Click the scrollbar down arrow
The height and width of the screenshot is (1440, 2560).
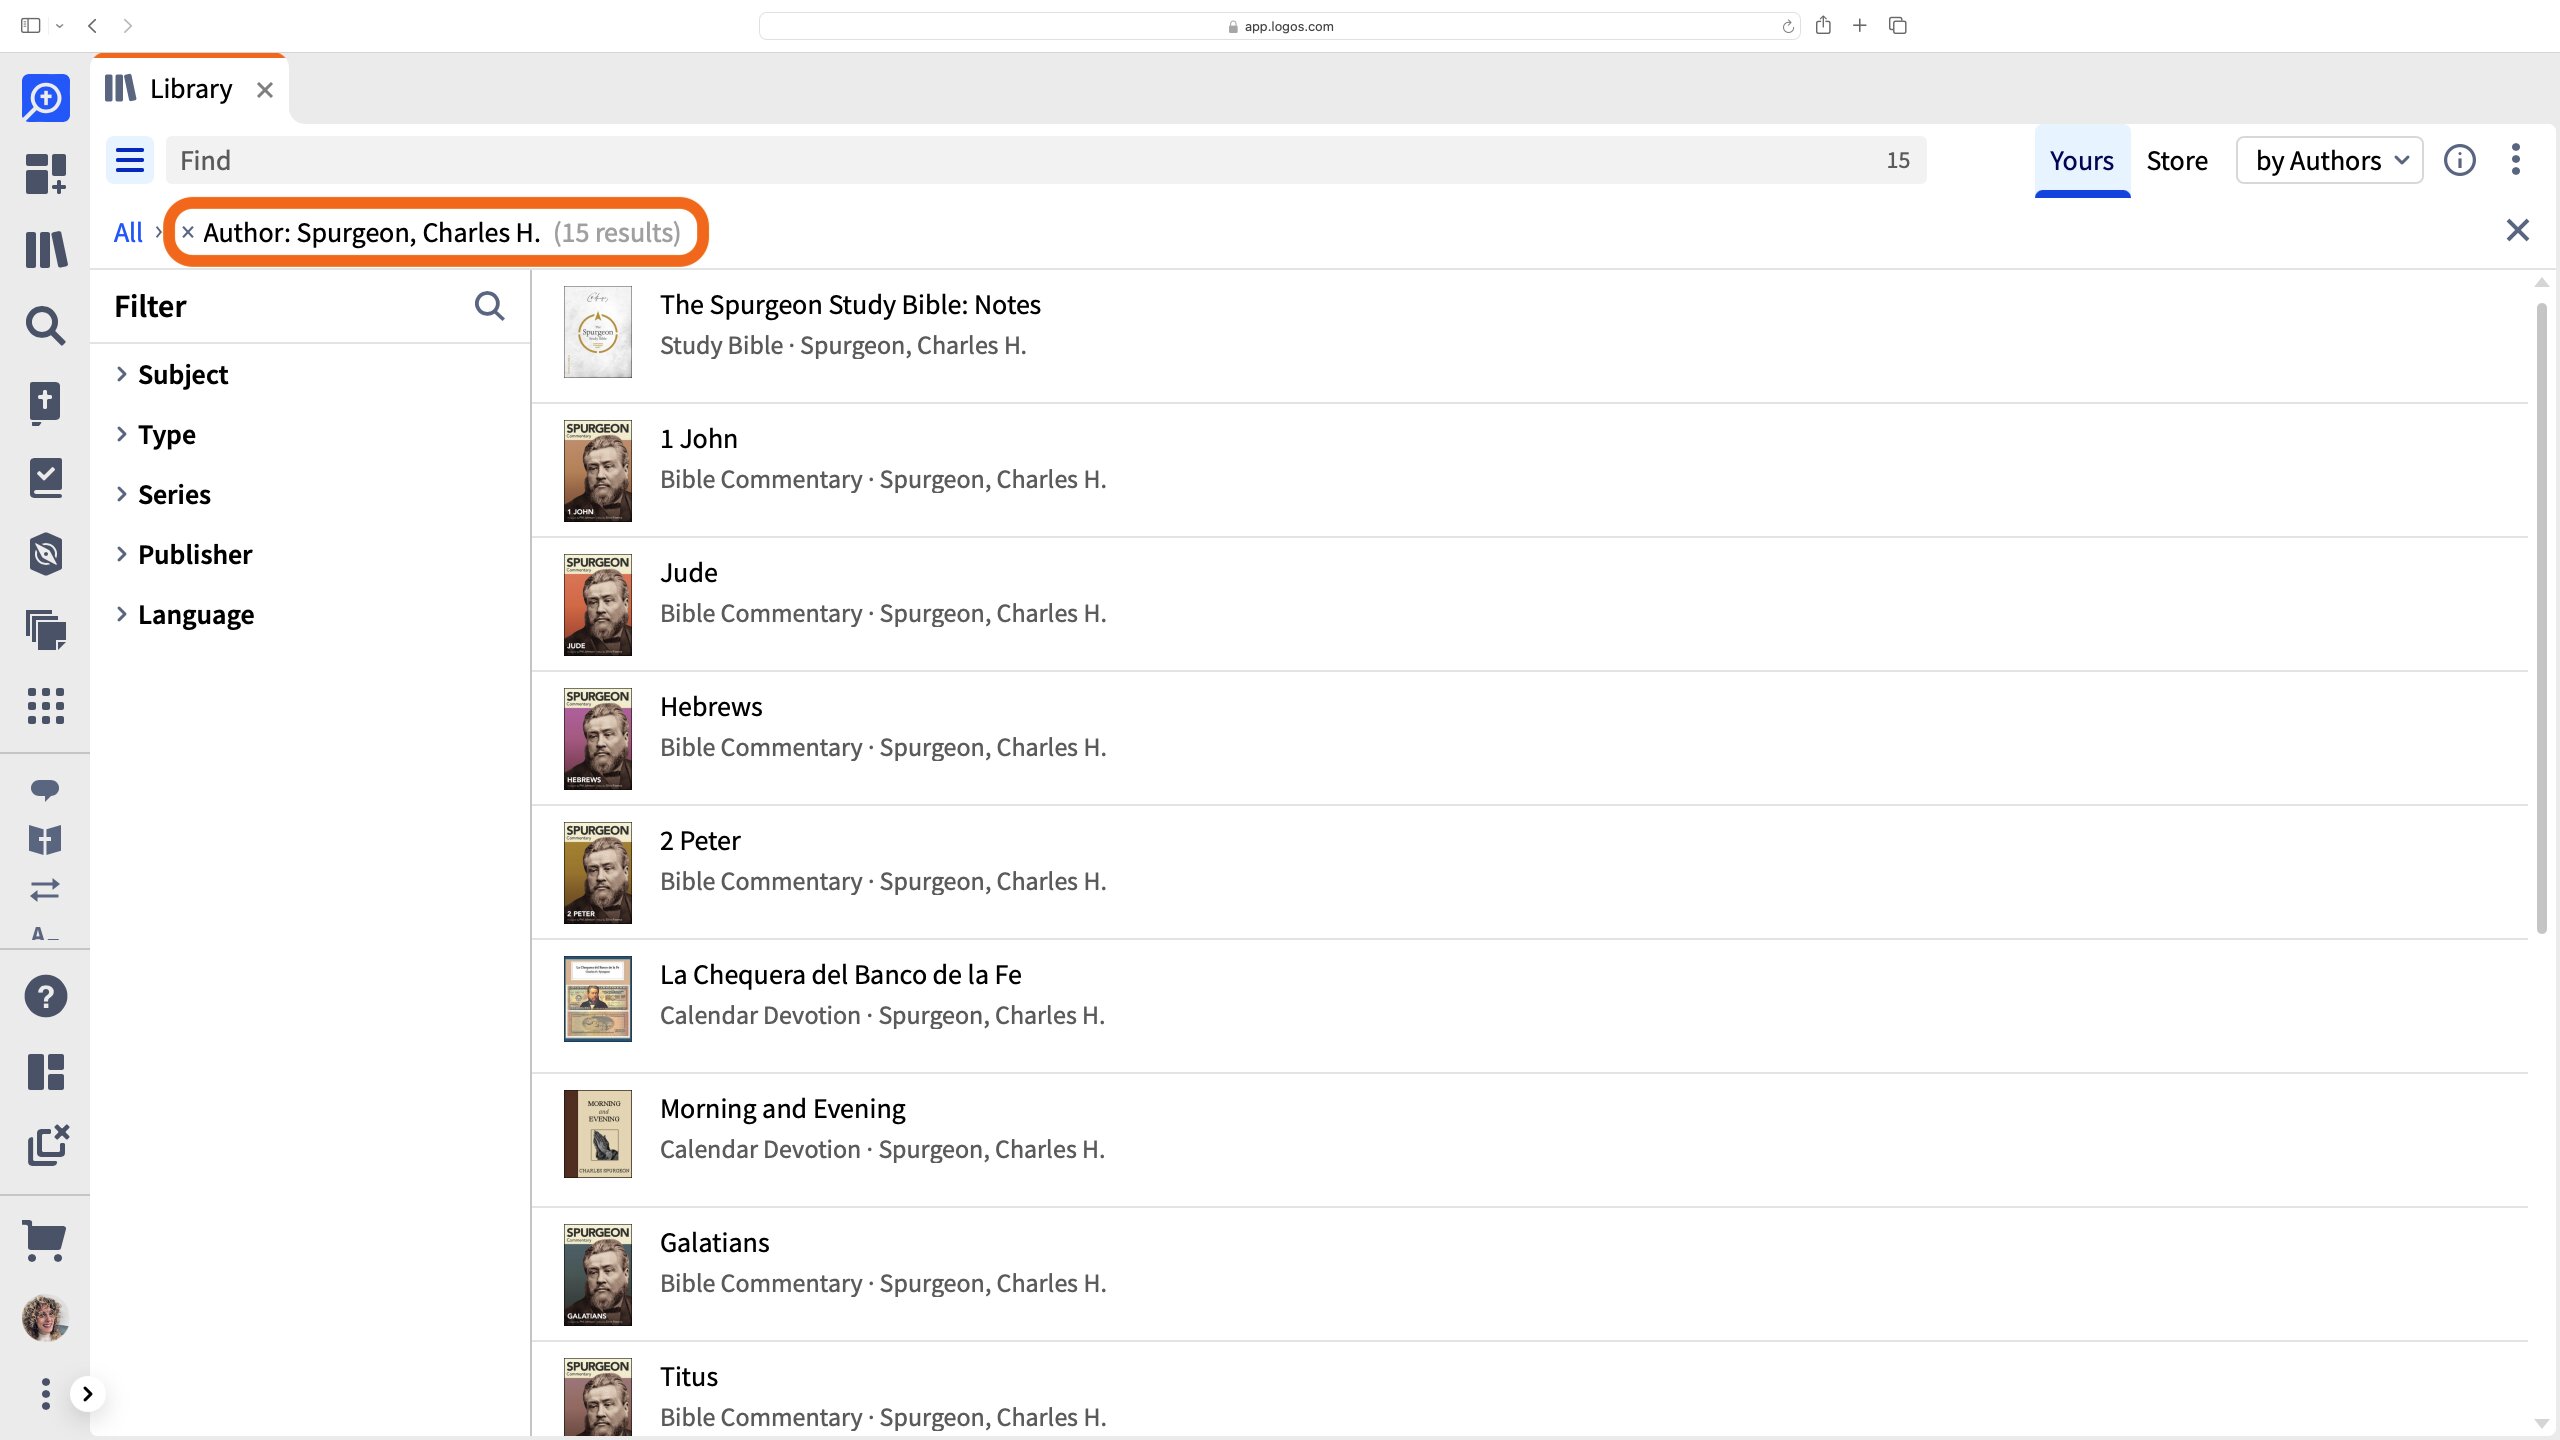point(2541,1423)
